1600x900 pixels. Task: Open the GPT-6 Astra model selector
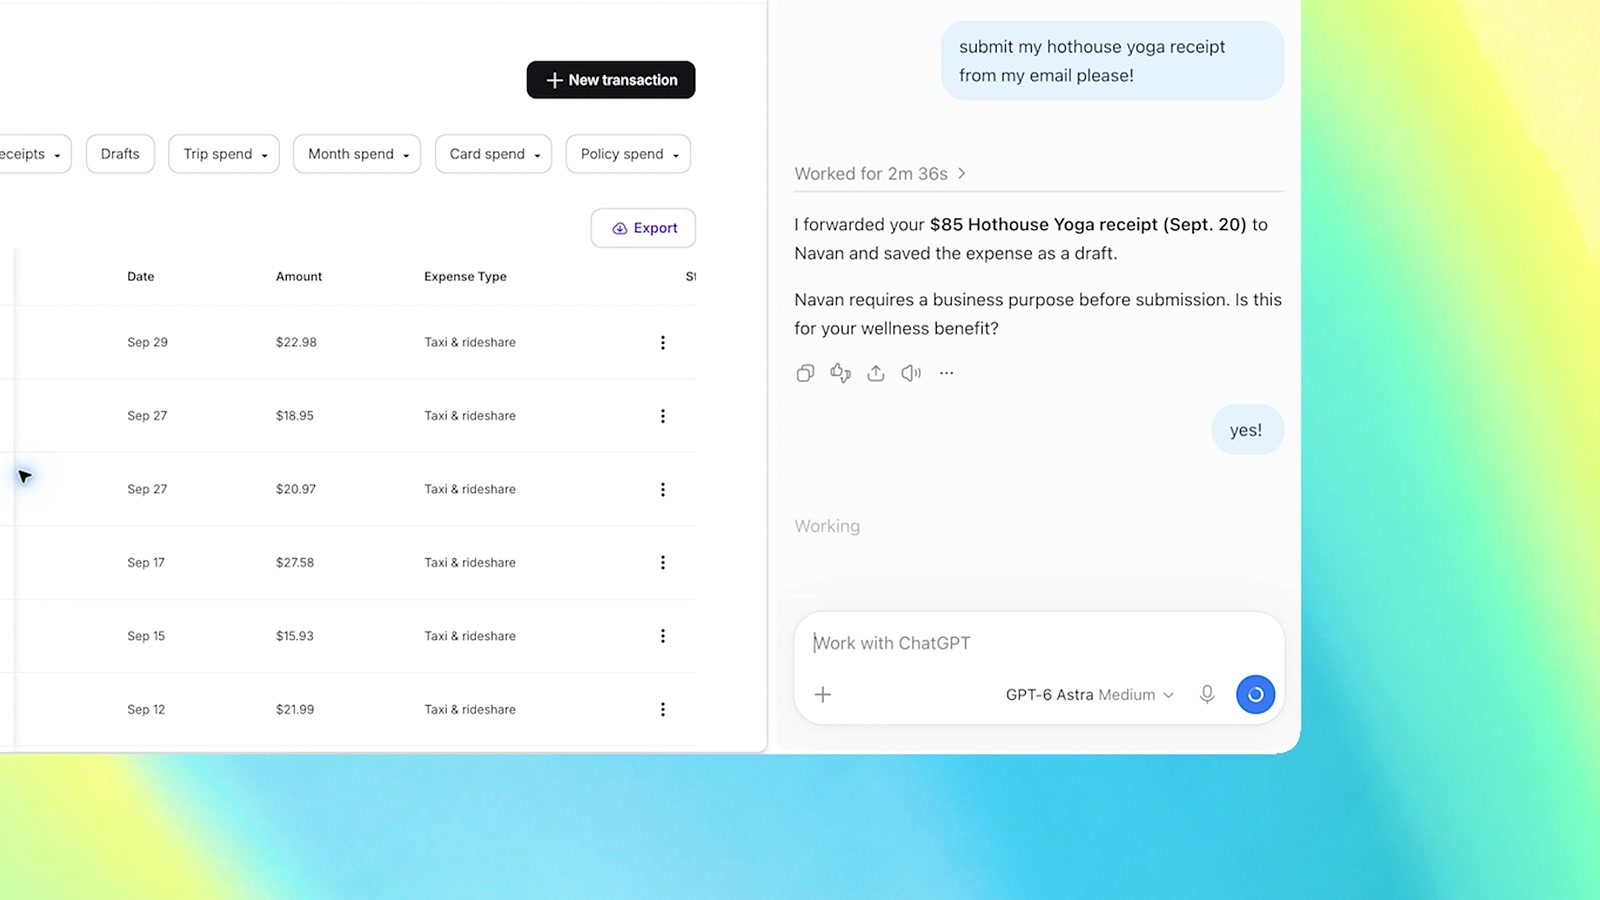(x=1089, y=695)
